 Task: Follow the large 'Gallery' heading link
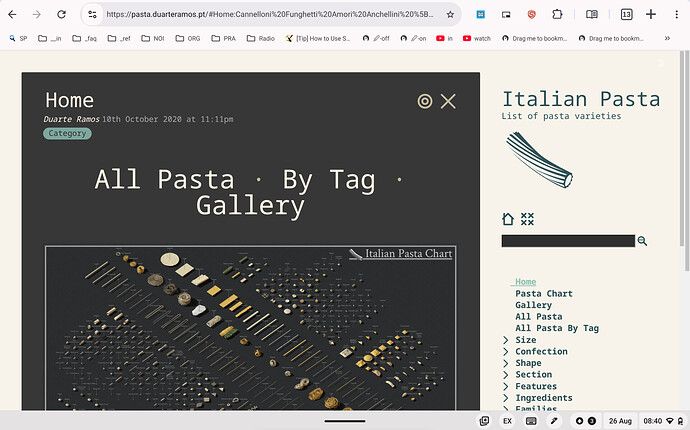tap(250, 206)
